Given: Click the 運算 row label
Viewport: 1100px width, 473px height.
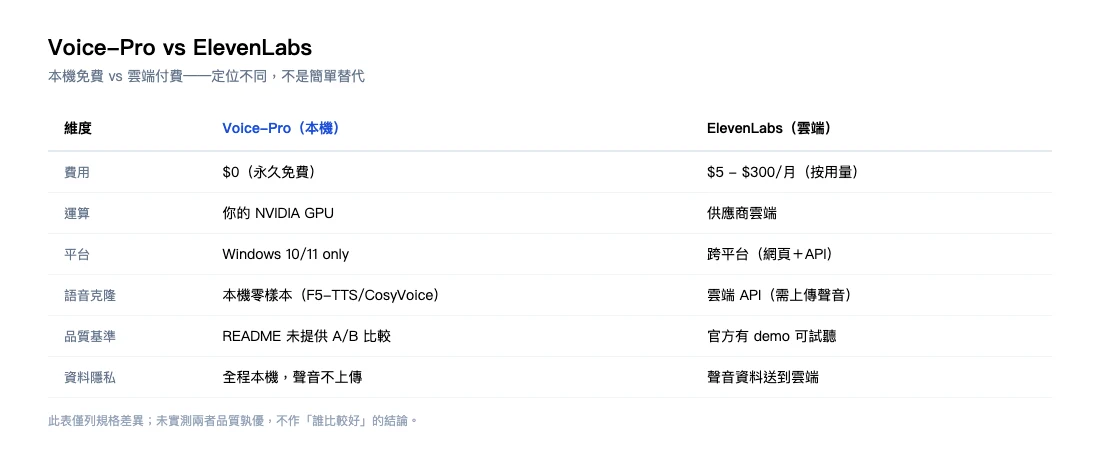Looking at the screenshot, I should coord(77,213).
